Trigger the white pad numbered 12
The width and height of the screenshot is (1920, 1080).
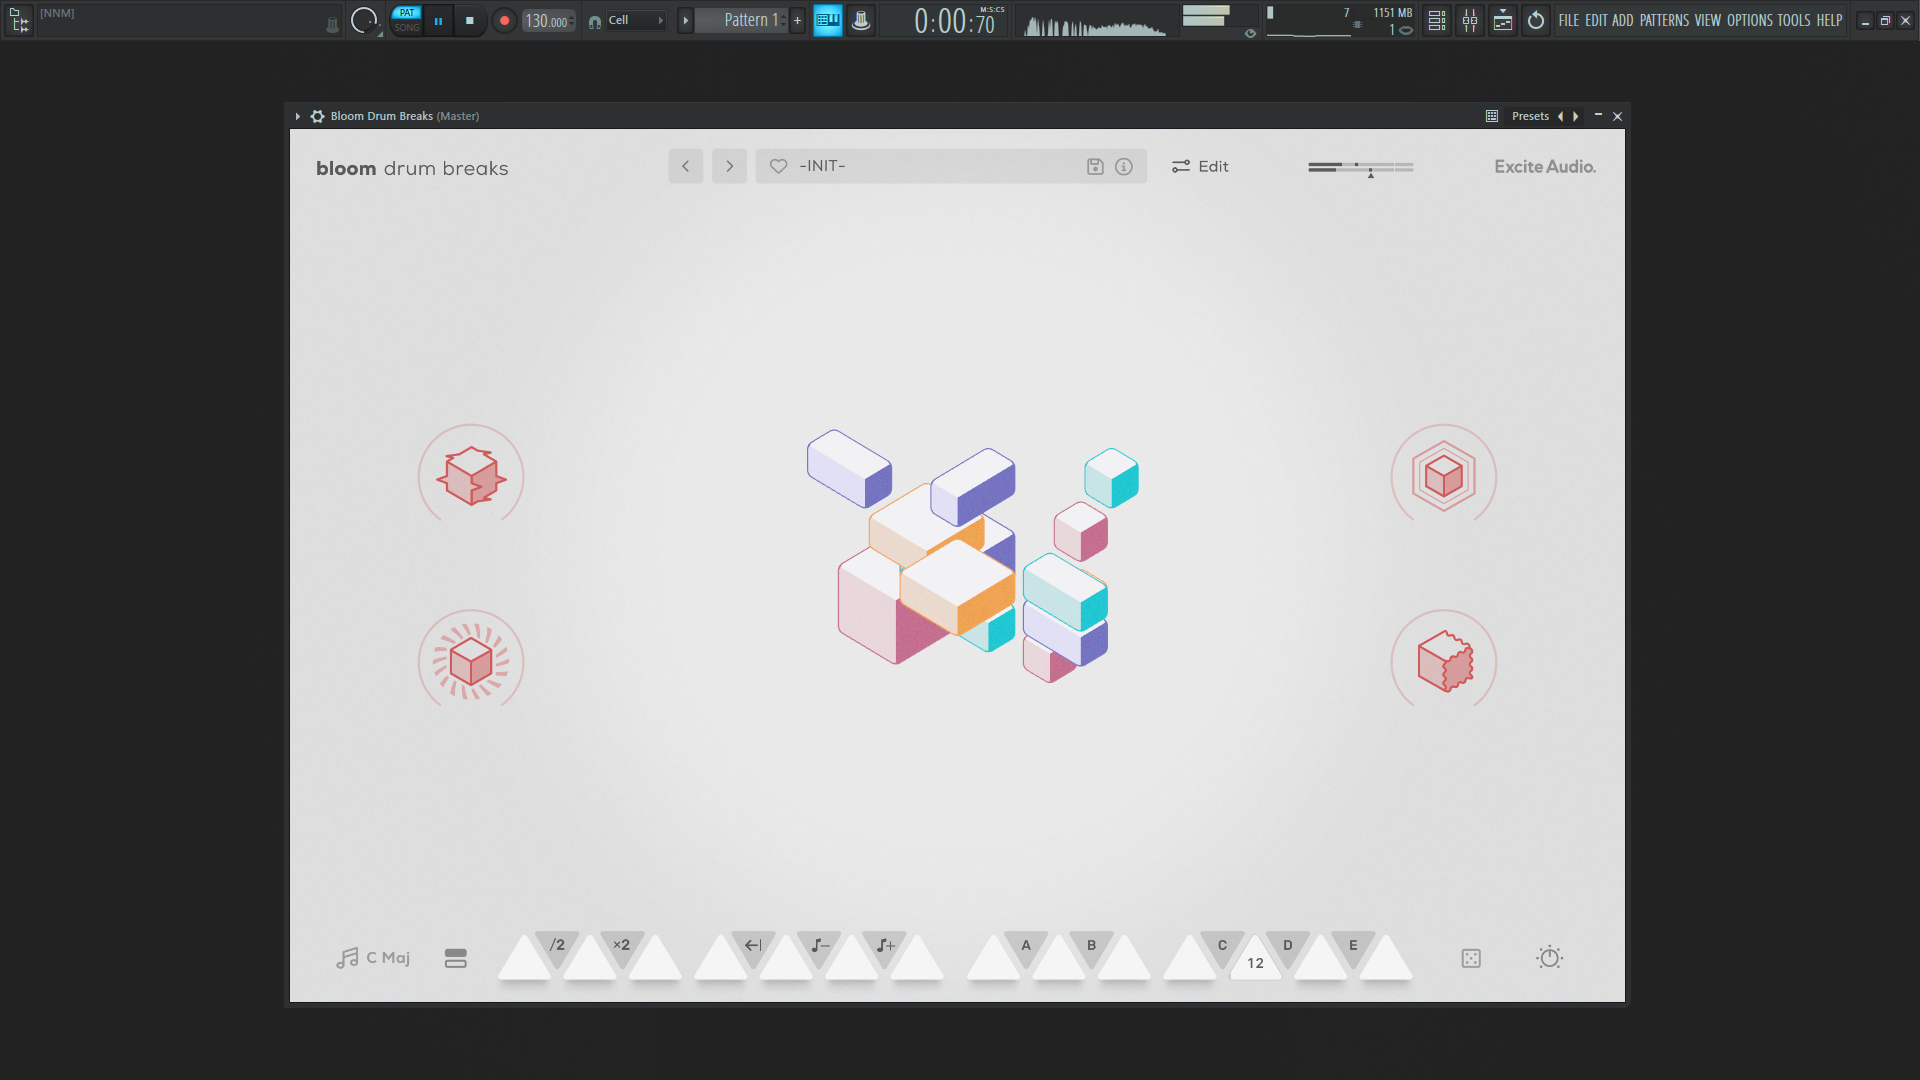[x=1255, y=962]
